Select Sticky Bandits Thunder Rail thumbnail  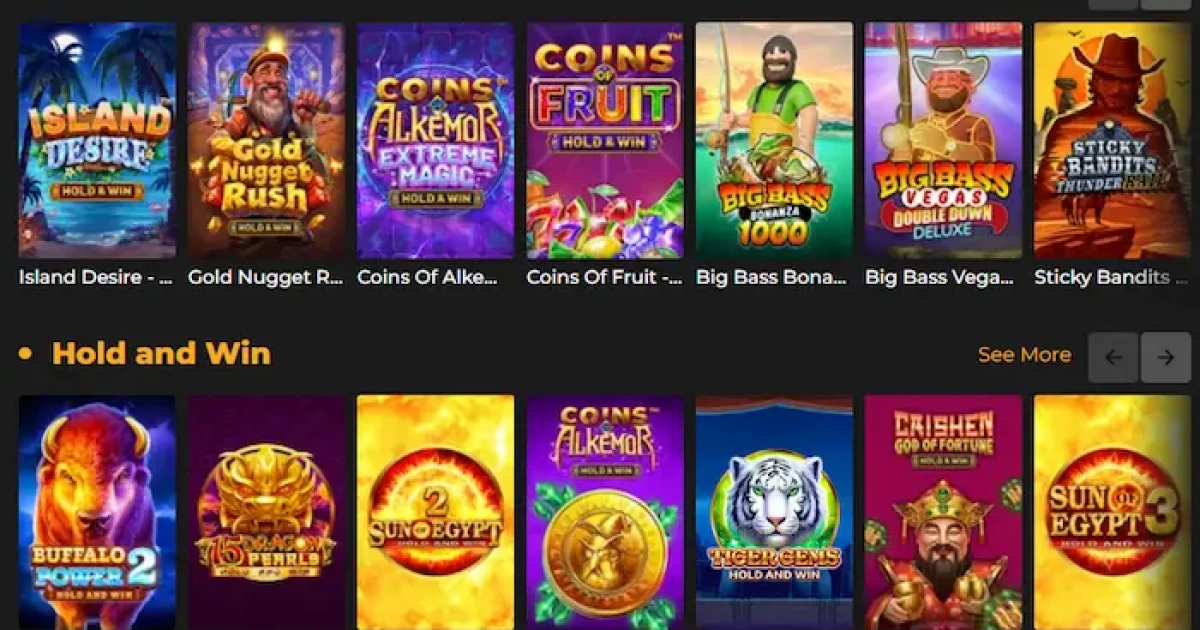pos(1112,140)
